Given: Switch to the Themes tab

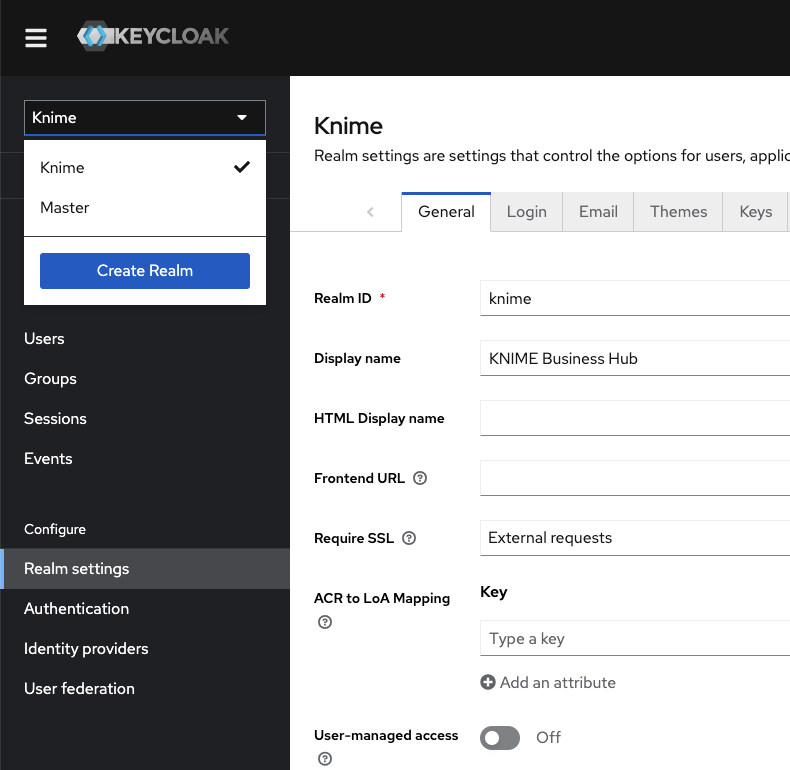Looking at the screenshot, I should click(678, 212).
